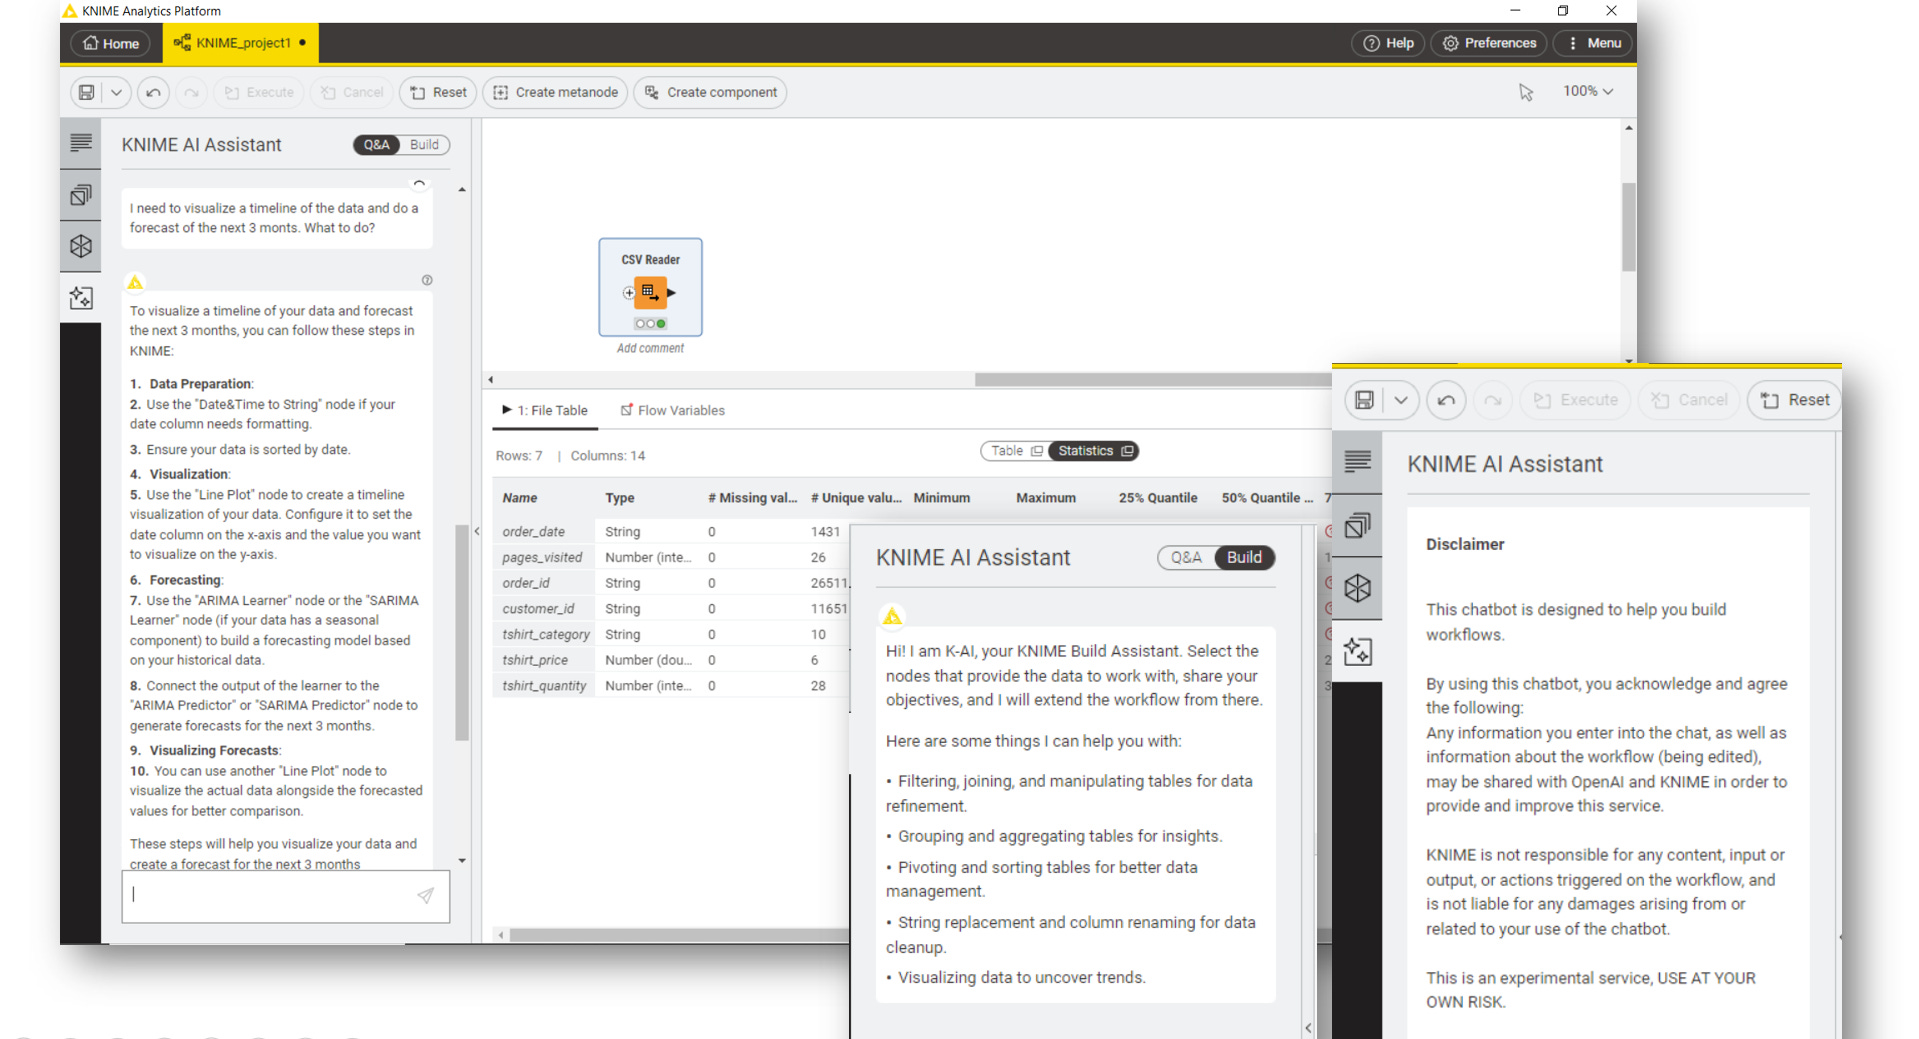Click the canvas horizontal scrollbar

pos(1152,380)
